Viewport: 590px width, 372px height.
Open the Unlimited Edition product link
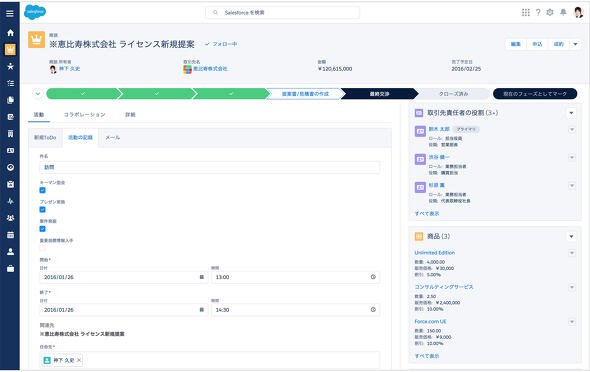click(x=435, y=253)
